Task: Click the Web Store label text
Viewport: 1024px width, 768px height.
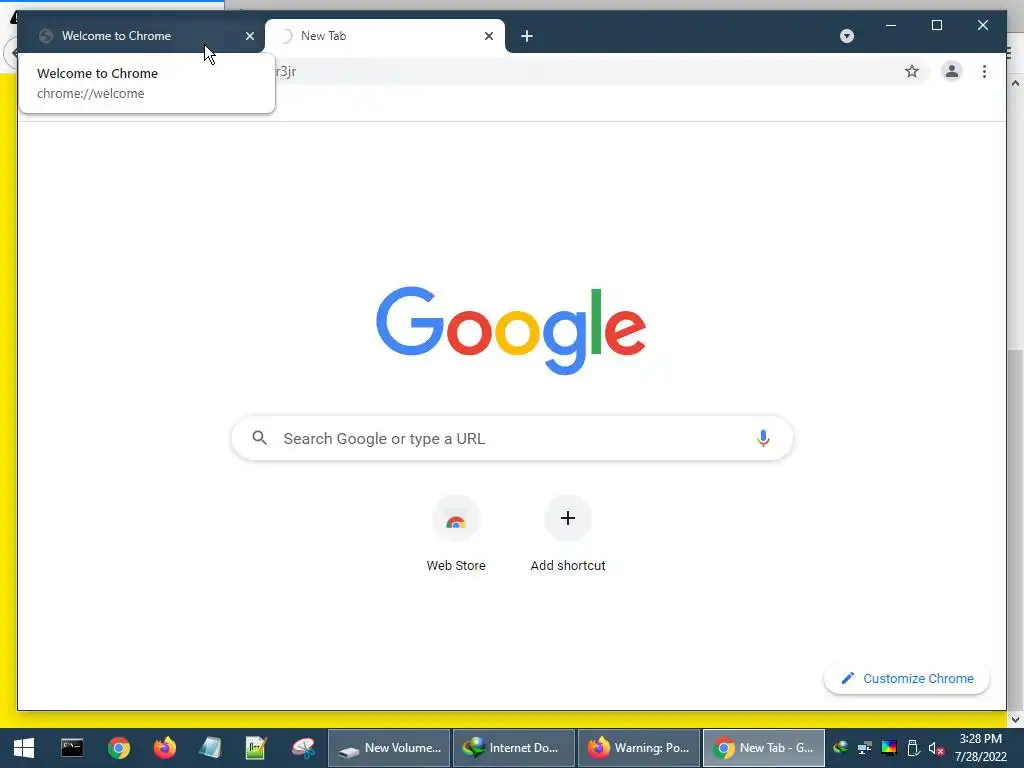Action: 456,566
